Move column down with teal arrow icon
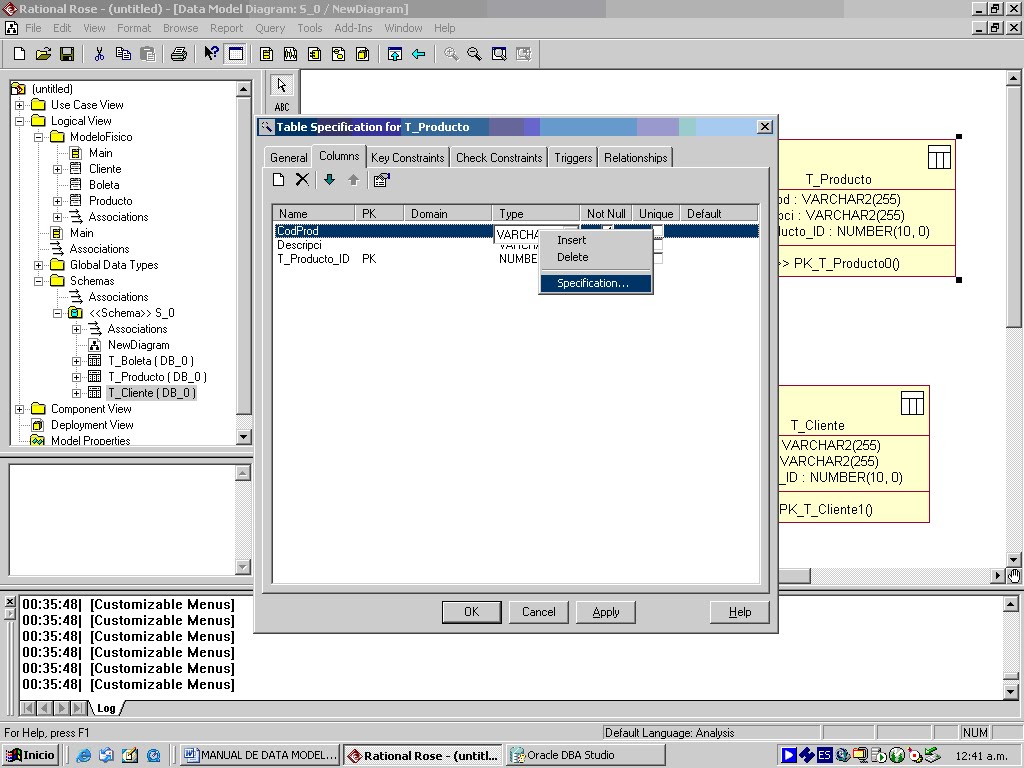Viewport: 1024px width, 768px height. [330, 180]
